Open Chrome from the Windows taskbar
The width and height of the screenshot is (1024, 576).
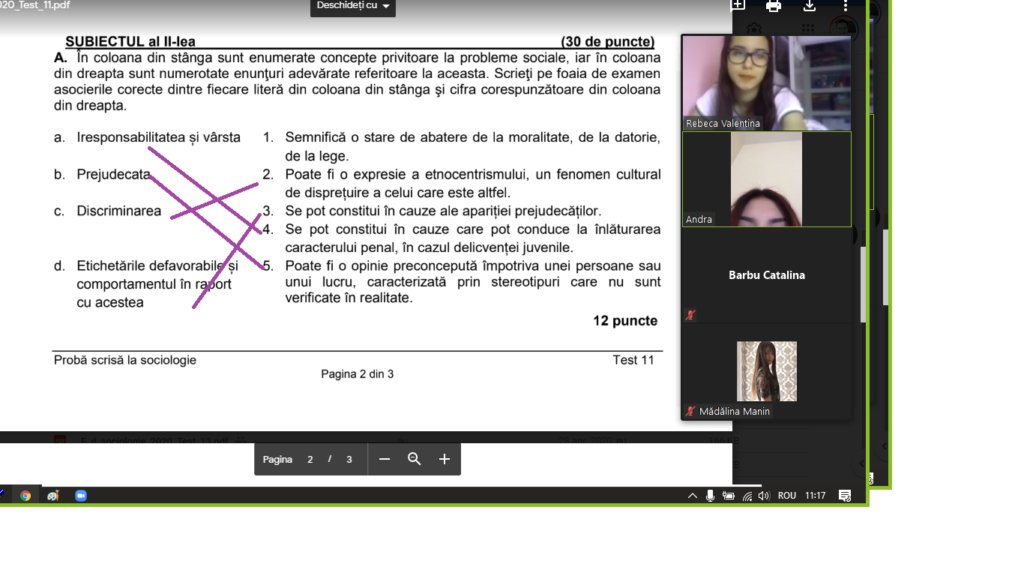pyautogui.click(x=25, y=495)
